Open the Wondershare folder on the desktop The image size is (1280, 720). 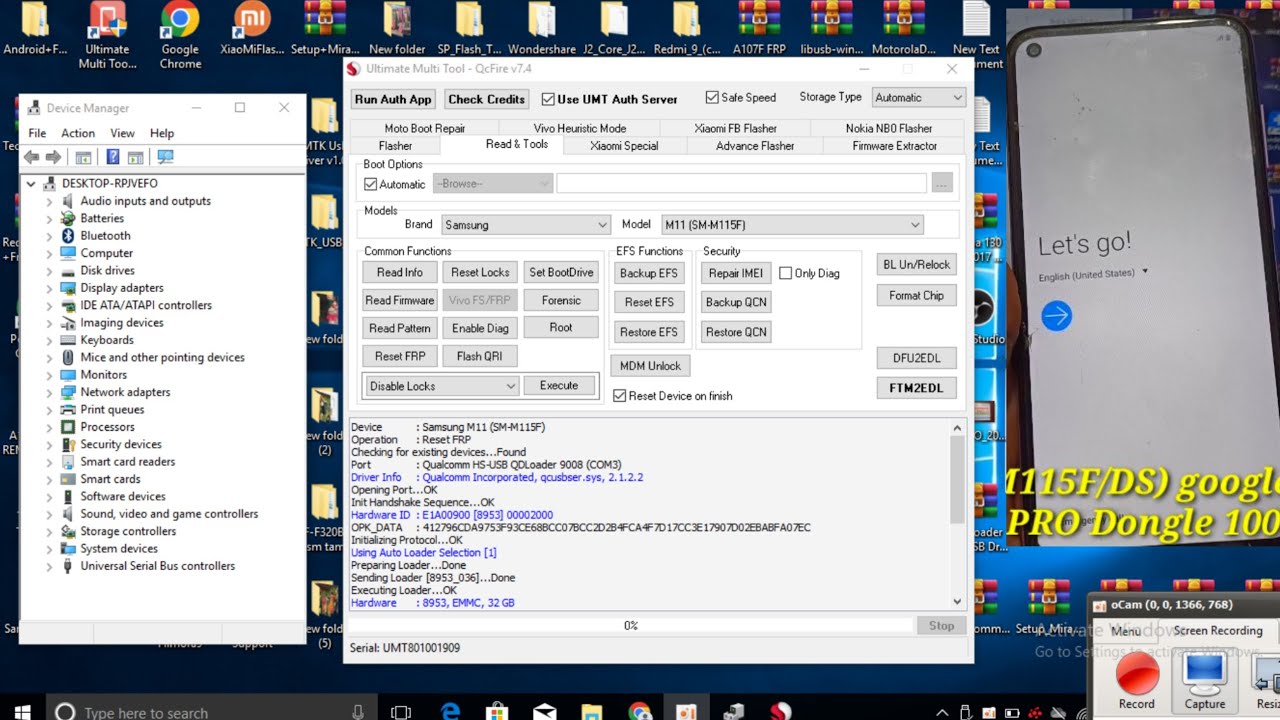[542, 30]
